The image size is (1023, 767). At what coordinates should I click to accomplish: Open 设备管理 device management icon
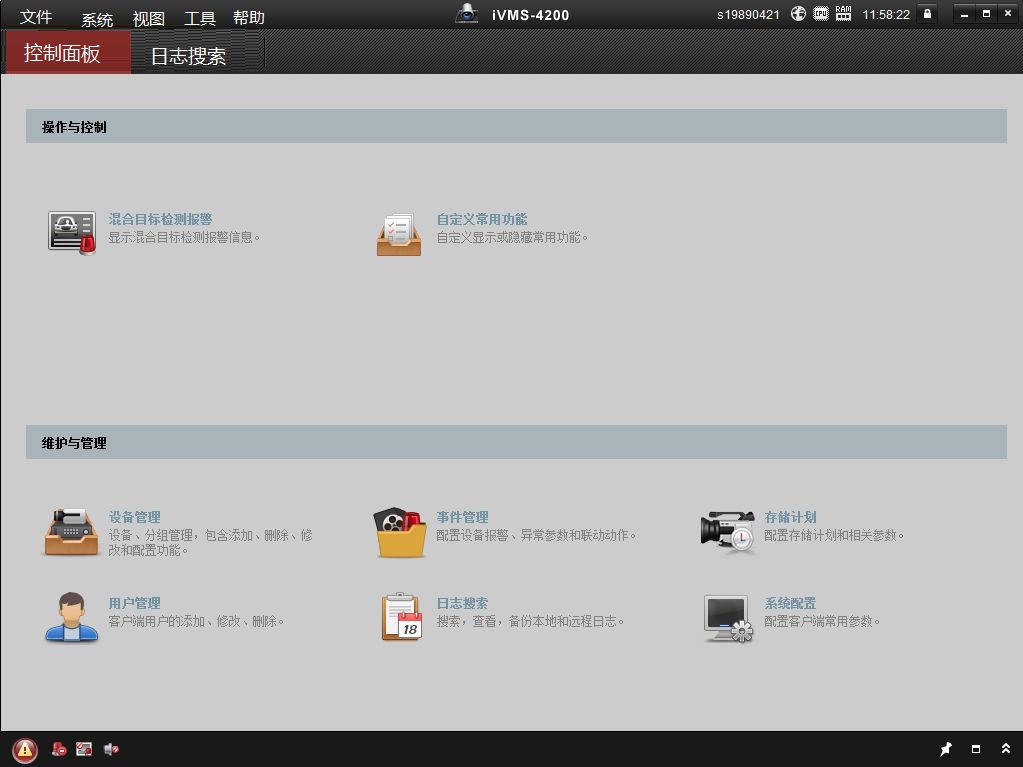(x=71, y=531)
